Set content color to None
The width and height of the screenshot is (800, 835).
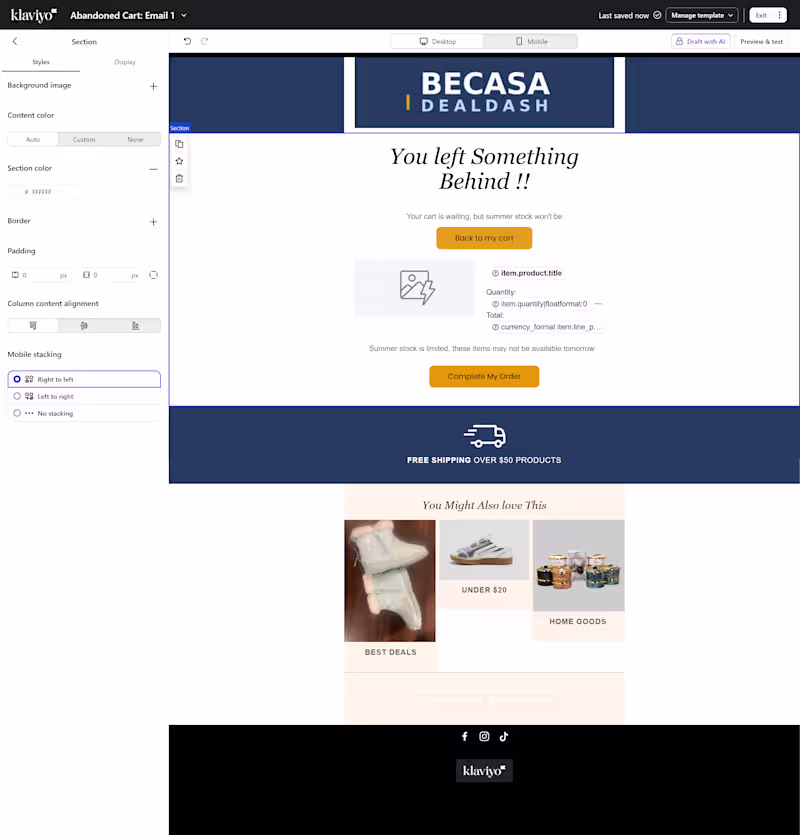pyautogui.click(x=135, y=140)
